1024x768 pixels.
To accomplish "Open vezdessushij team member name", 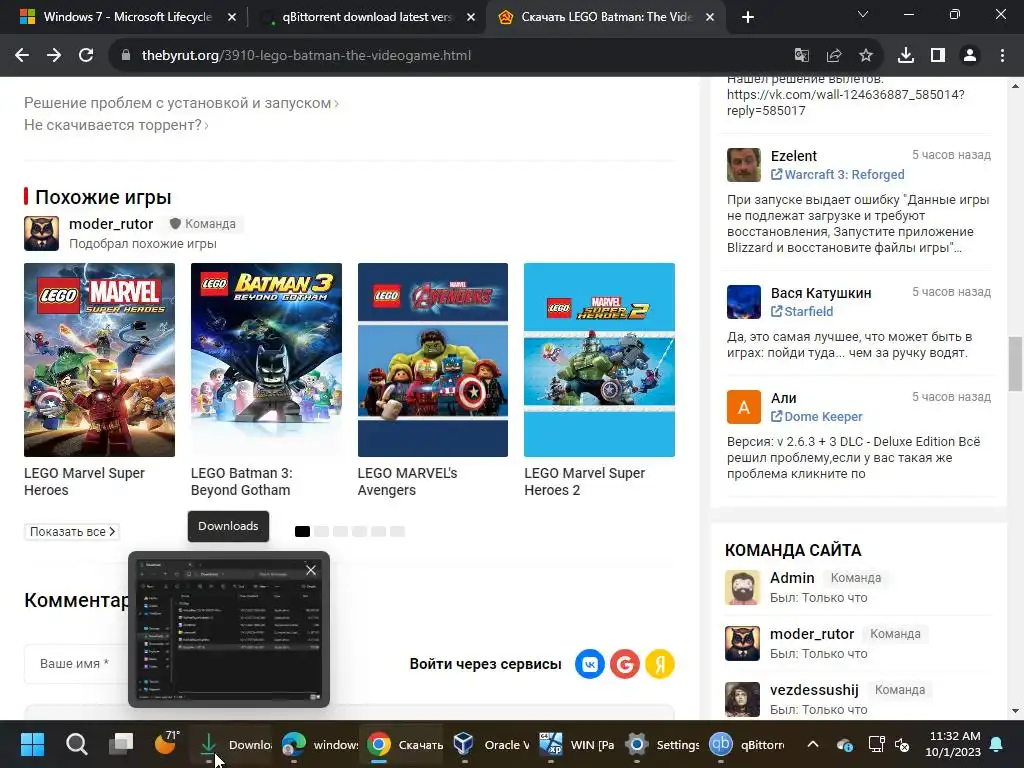I will click(814, 690).
